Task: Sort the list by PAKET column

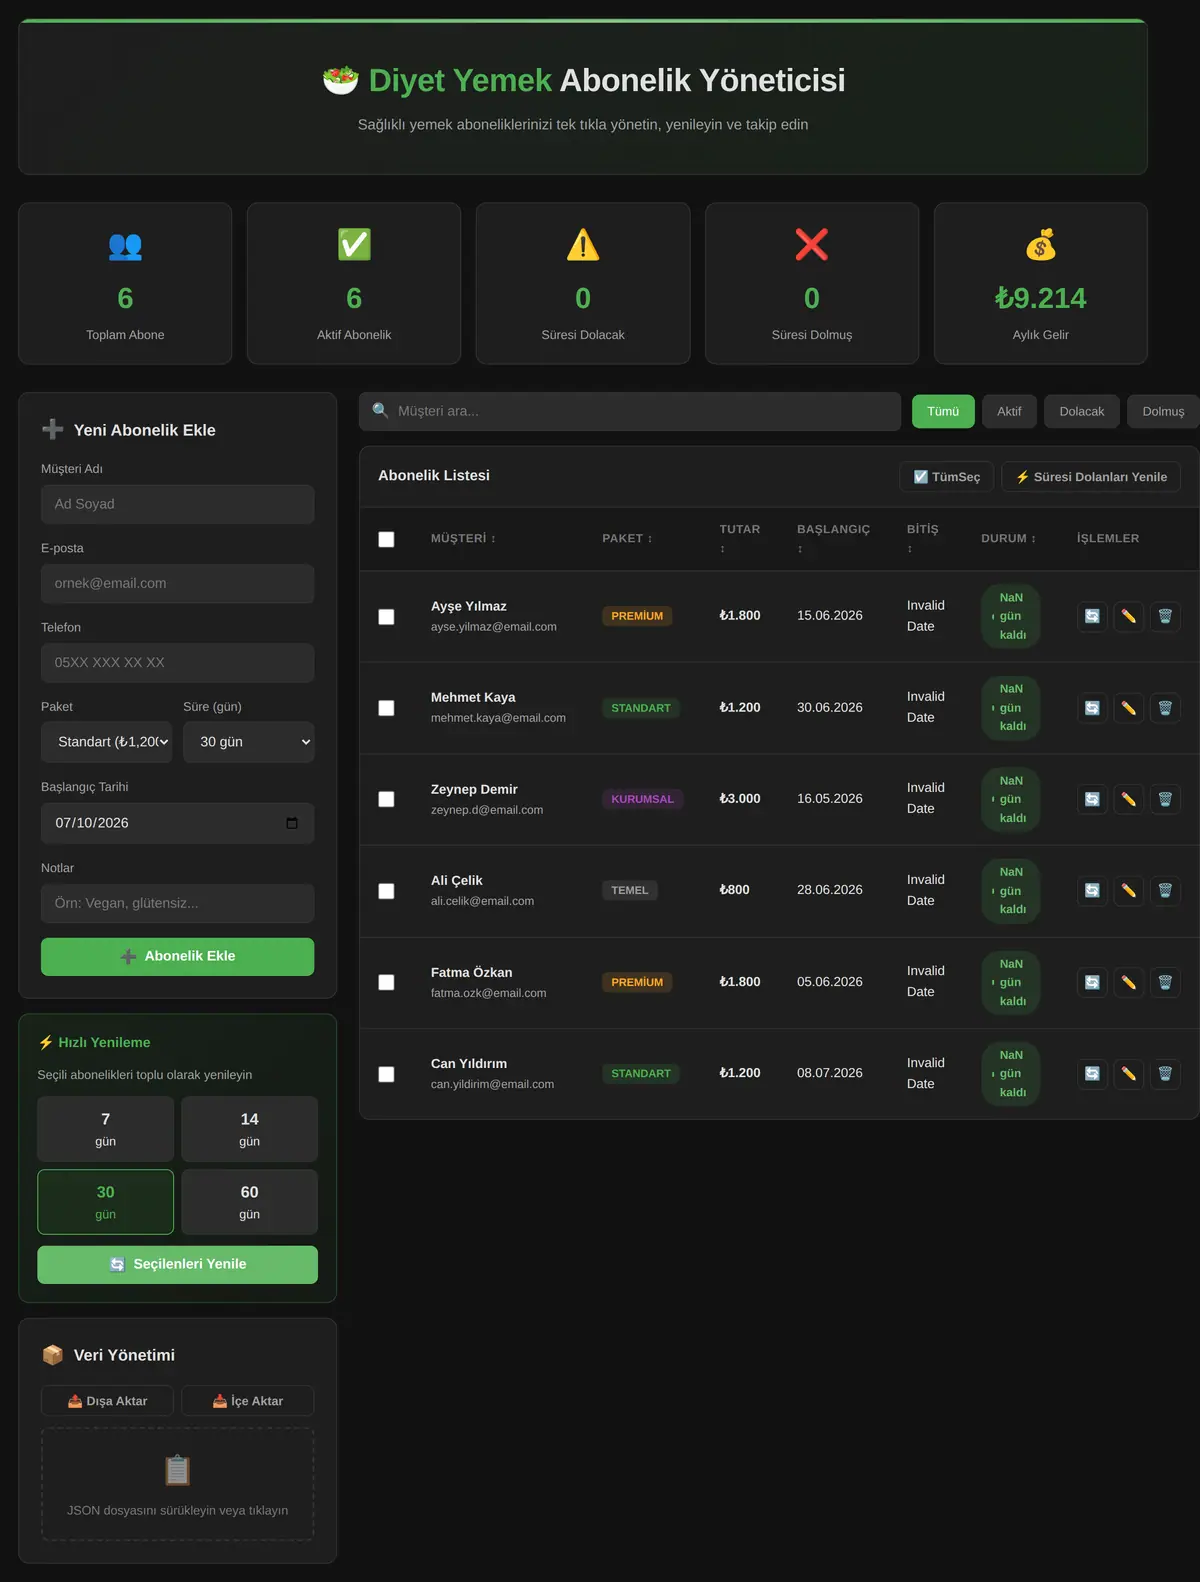Action: point(627,538)
